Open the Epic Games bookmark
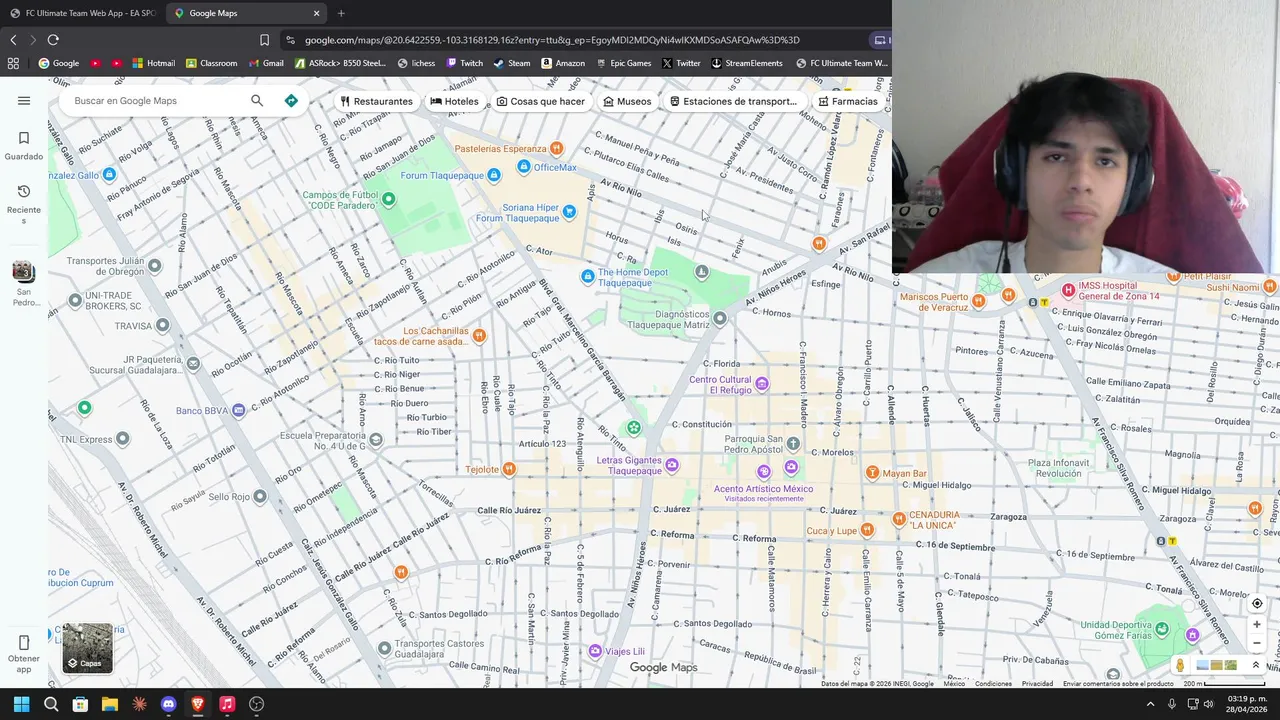This screenshot has height=720, width=1280. coord(623,63)
